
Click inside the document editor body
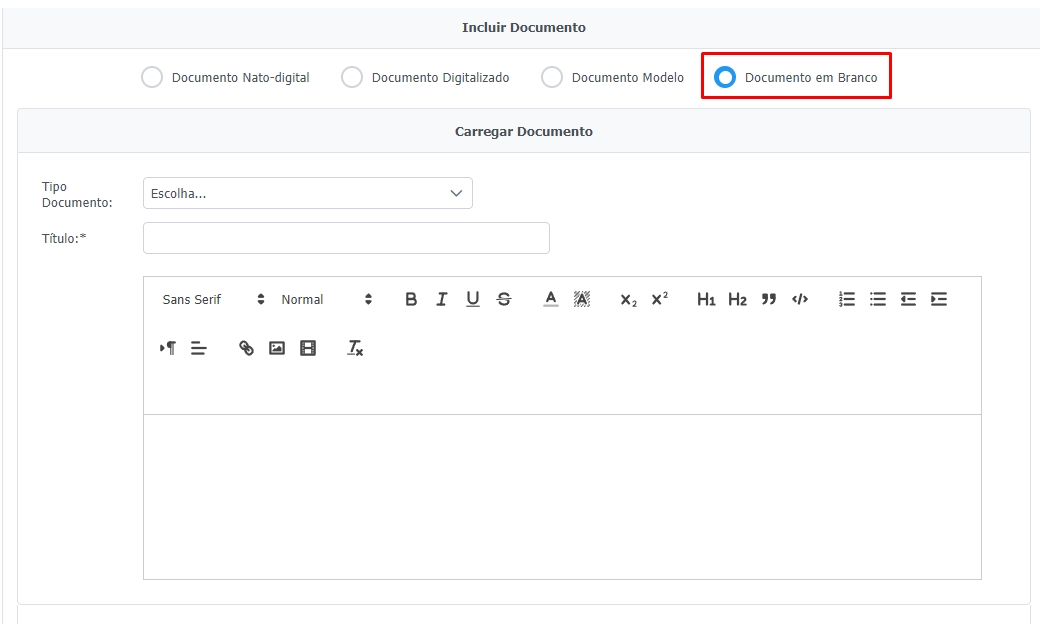[562, 496]
